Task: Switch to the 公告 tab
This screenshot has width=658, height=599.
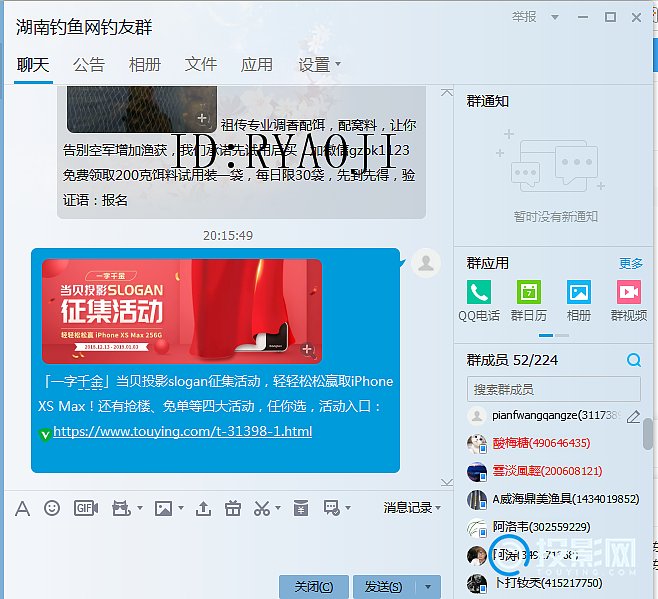Action: (x=89, y=65)
